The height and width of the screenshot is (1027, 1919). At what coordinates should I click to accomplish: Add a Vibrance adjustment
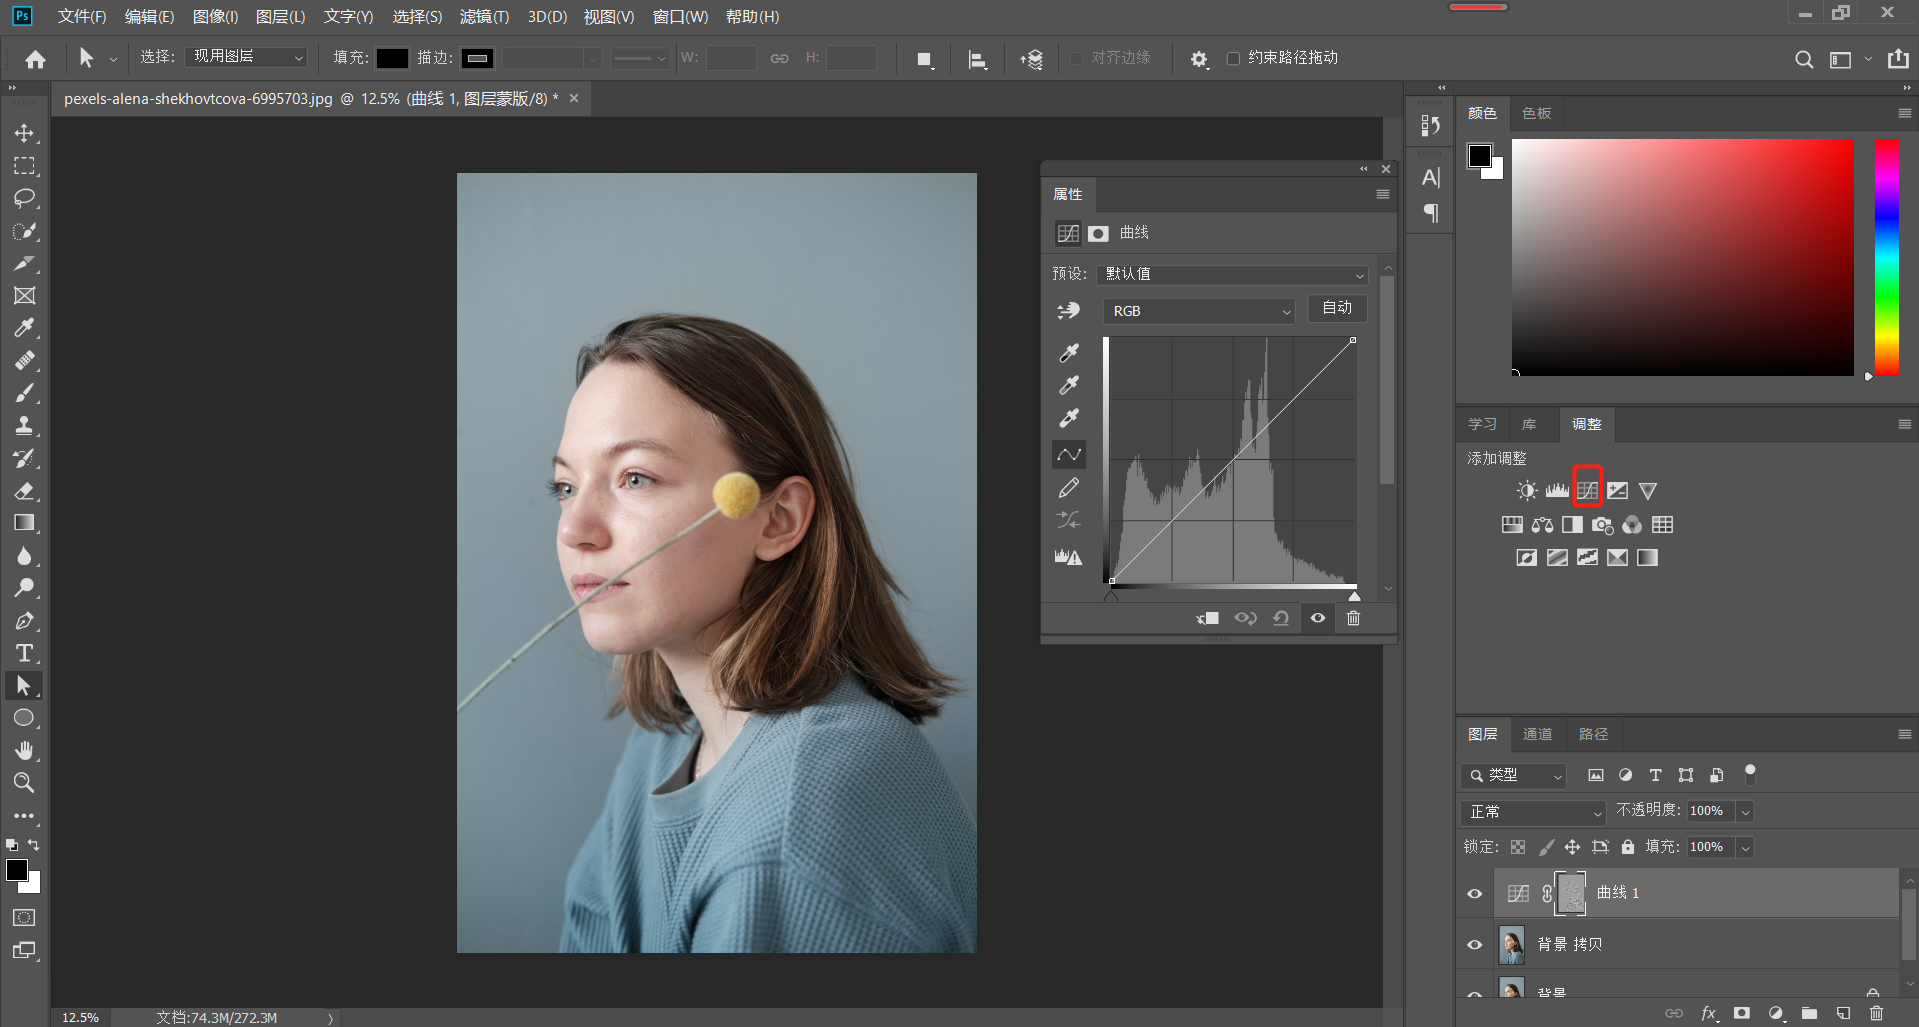click(1648, 490)
